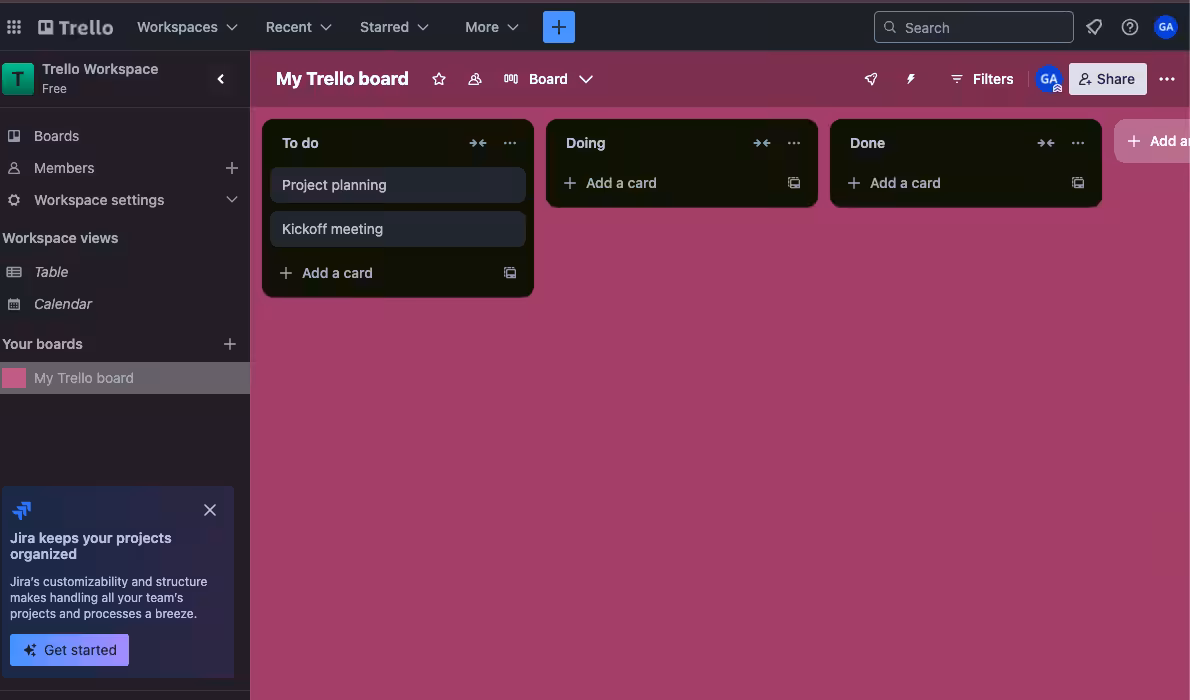Click the Share button

click(x=1107, y=79)
